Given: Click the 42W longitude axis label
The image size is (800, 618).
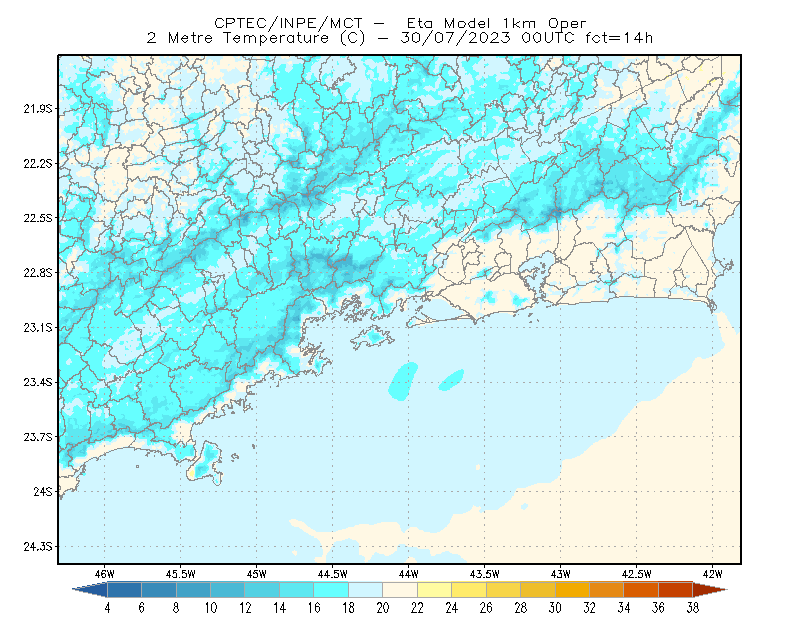Looking at the screenshot, I should pos(712,574).
